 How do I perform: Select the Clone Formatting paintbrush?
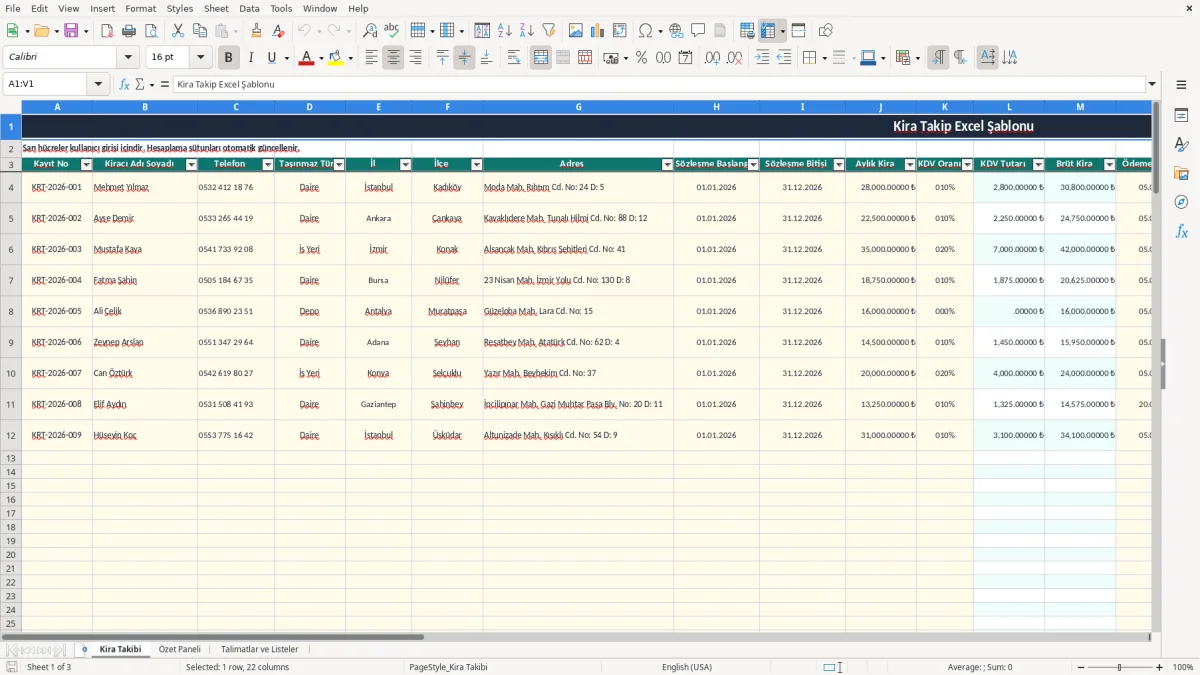(256, 31)
